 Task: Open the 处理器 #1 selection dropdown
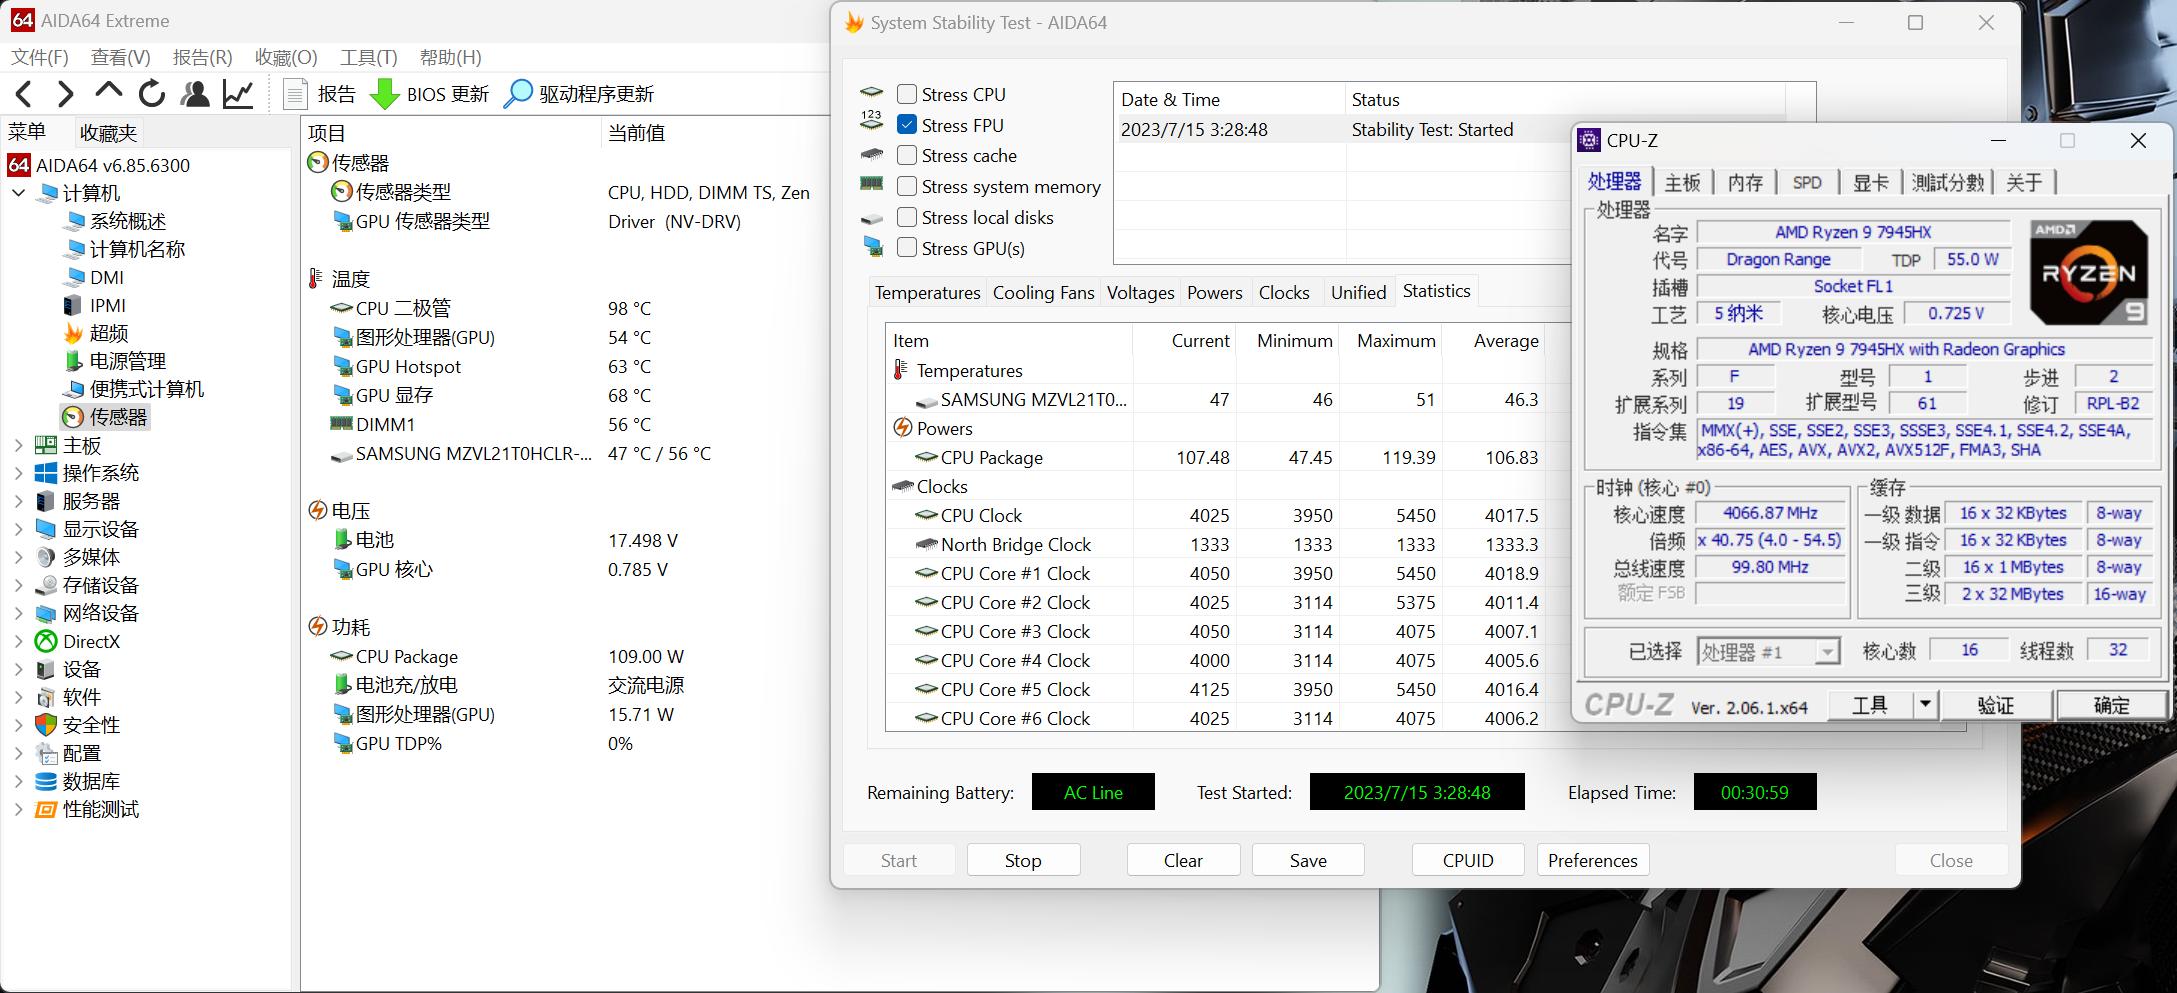1827,652
